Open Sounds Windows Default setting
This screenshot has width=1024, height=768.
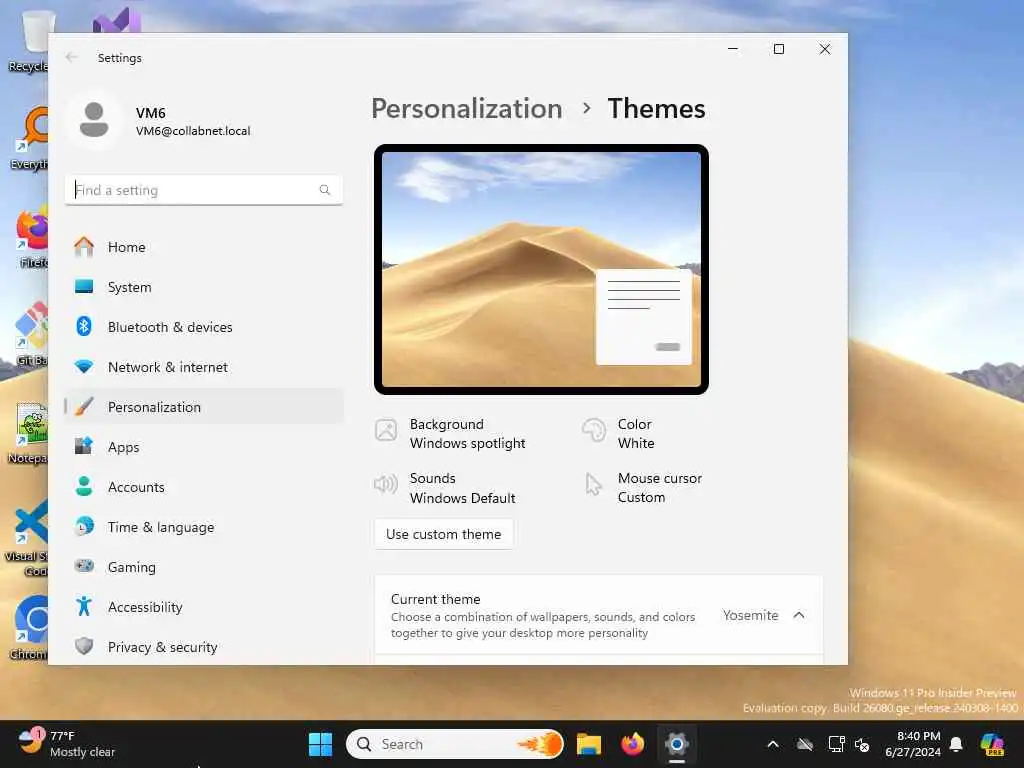pos(445,488)
